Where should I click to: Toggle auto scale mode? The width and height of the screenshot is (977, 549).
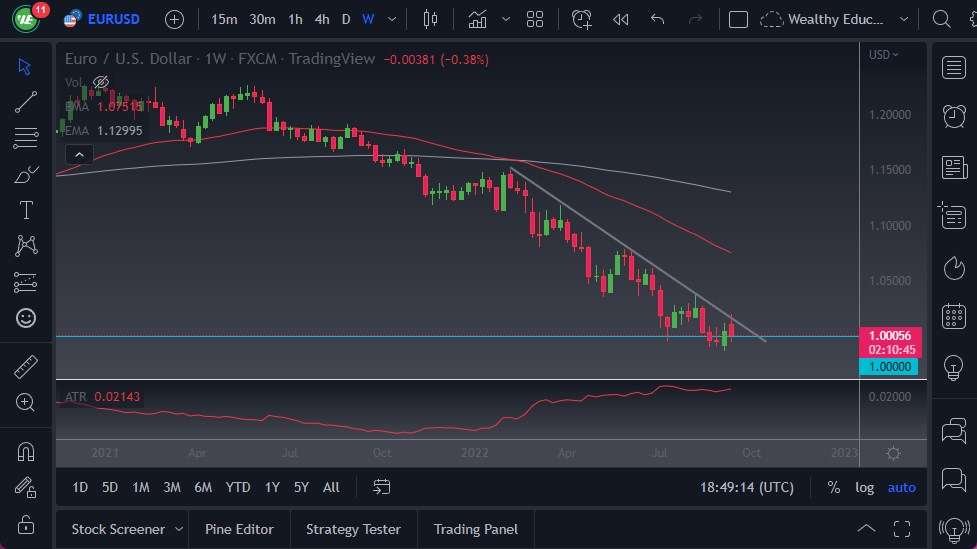tap(902, 487)
